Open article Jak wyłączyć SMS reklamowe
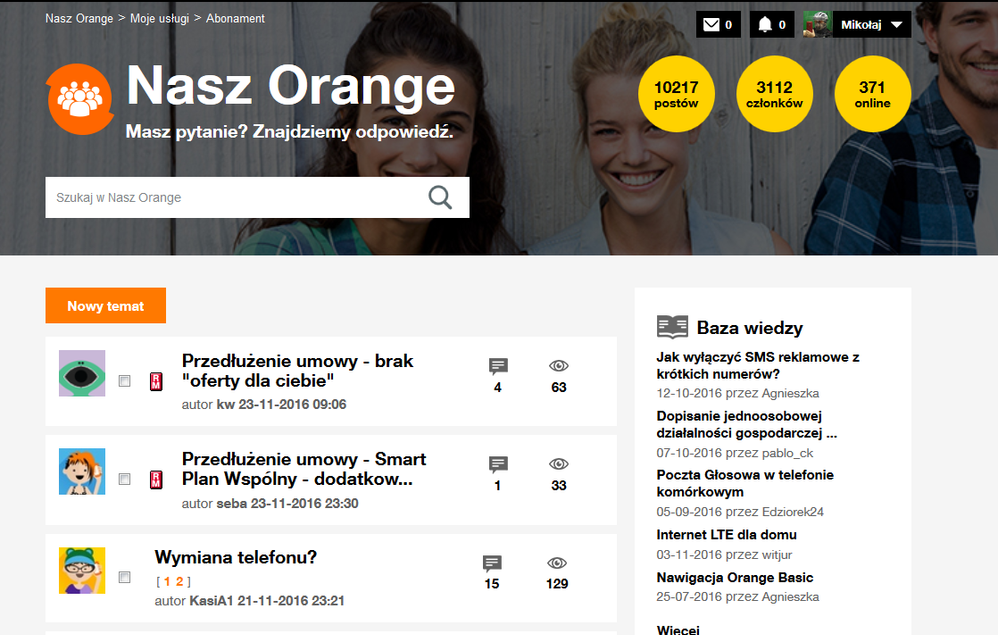The height and width of the screenshot is (635, 998). pyautogui.click(x=758, y=366)
